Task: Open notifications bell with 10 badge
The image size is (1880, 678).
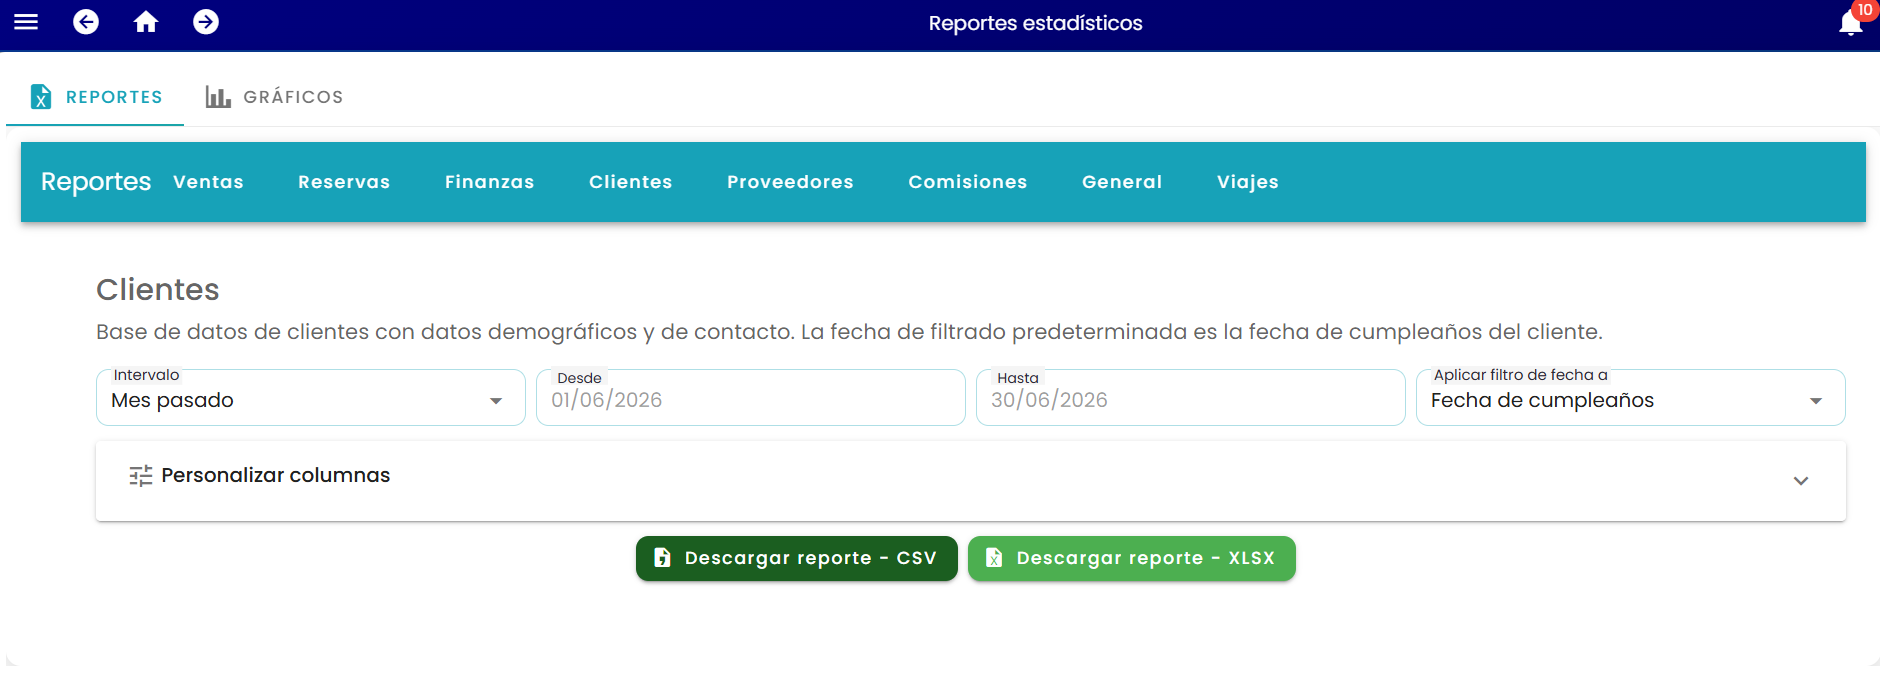Action: [1852, 22]
